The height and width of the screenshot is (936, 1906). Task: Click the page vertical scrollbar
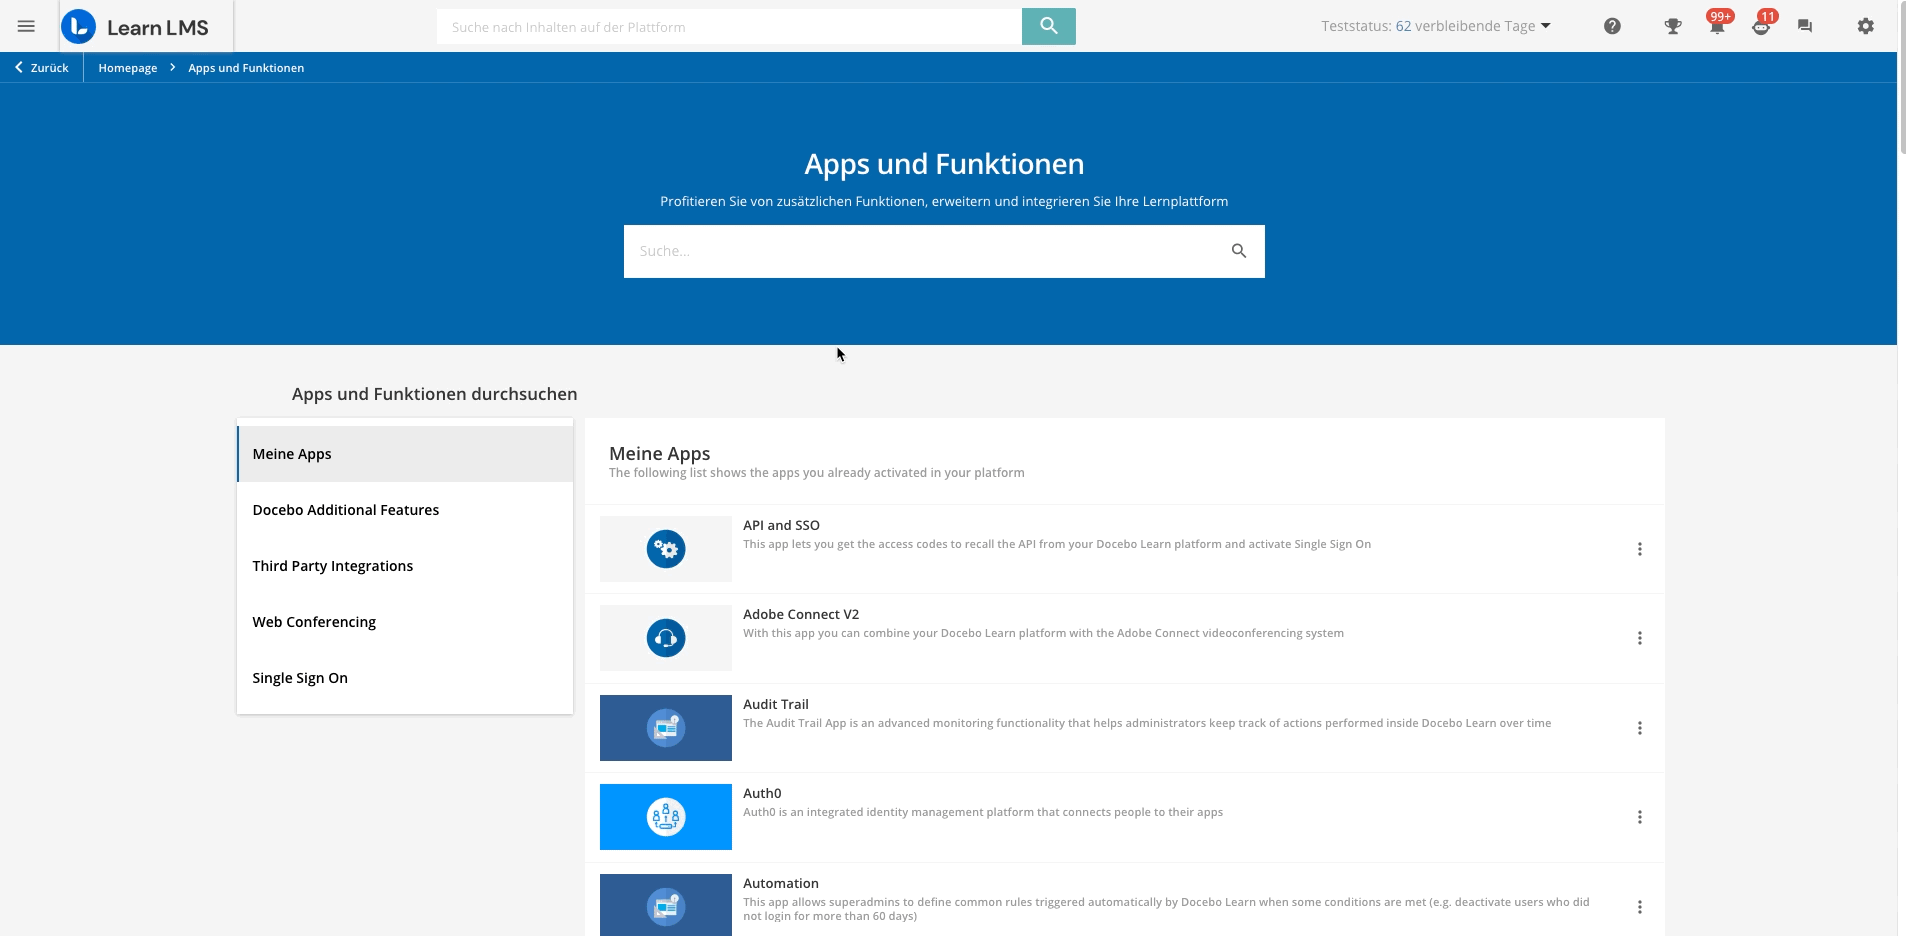tap(1901, 78)
